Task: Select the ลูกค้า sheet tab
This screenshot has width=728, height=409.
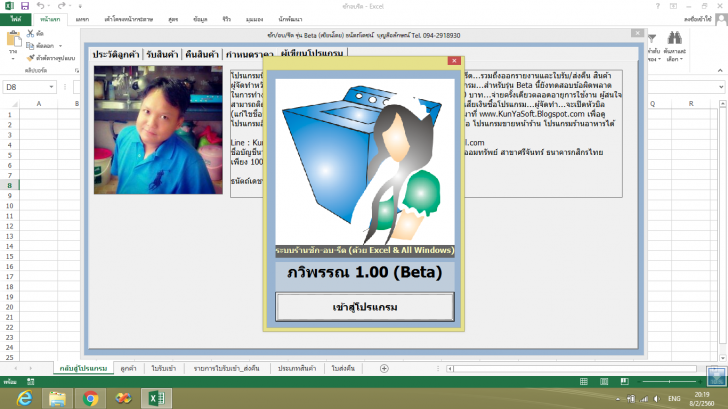Action: pyautogui.click(x=128, y=368)
